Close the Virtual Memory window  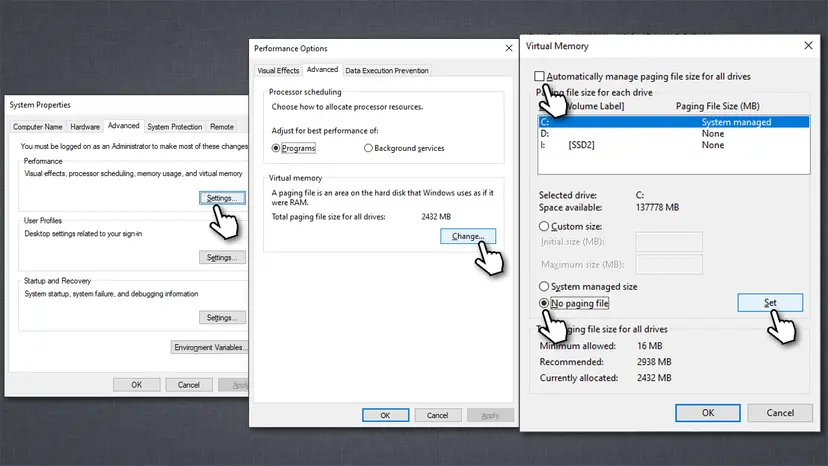(808, 46)
